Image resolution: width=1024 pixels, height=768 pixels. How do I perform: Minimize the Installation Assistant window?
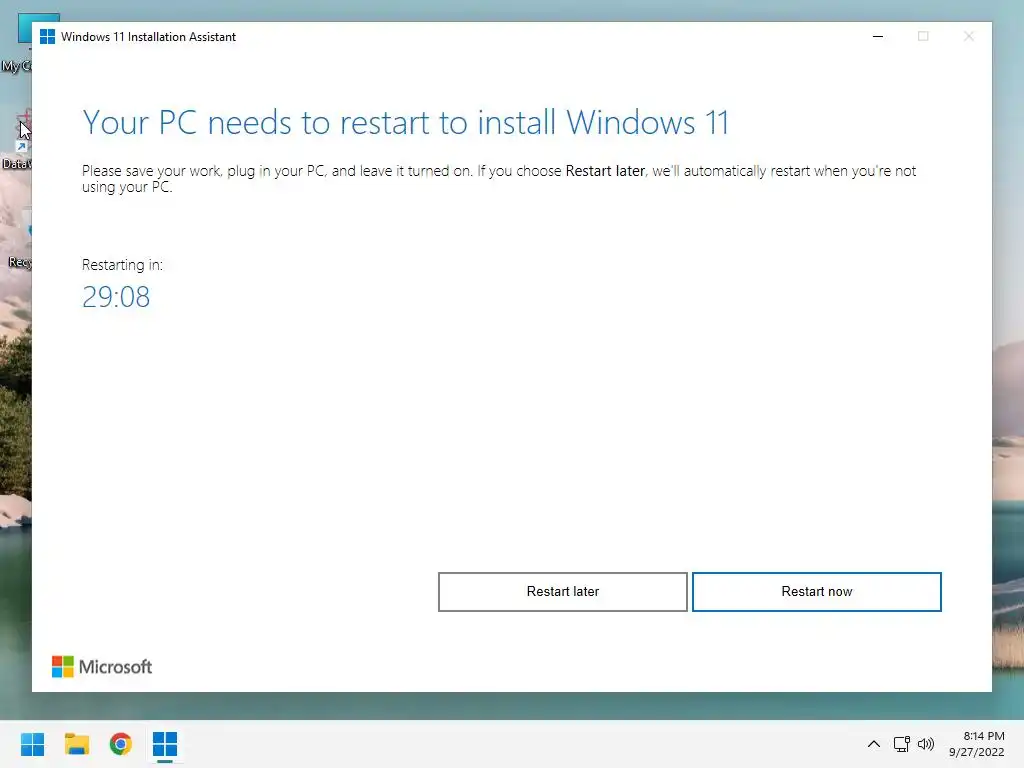pyautogui.click(x=878, y=37)
